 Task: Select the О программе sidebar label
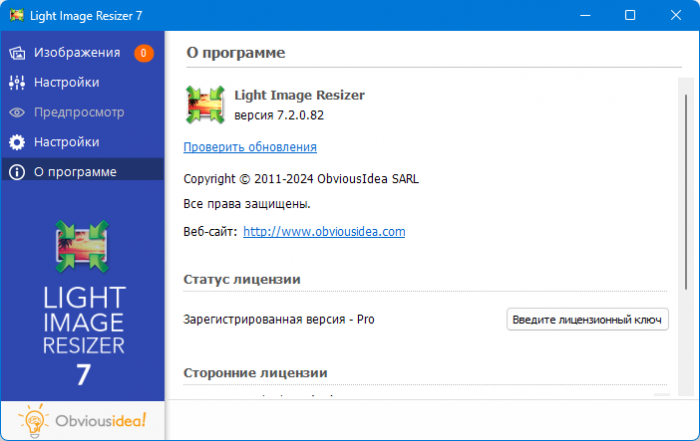pyautogui.click(x=75, y=172)
